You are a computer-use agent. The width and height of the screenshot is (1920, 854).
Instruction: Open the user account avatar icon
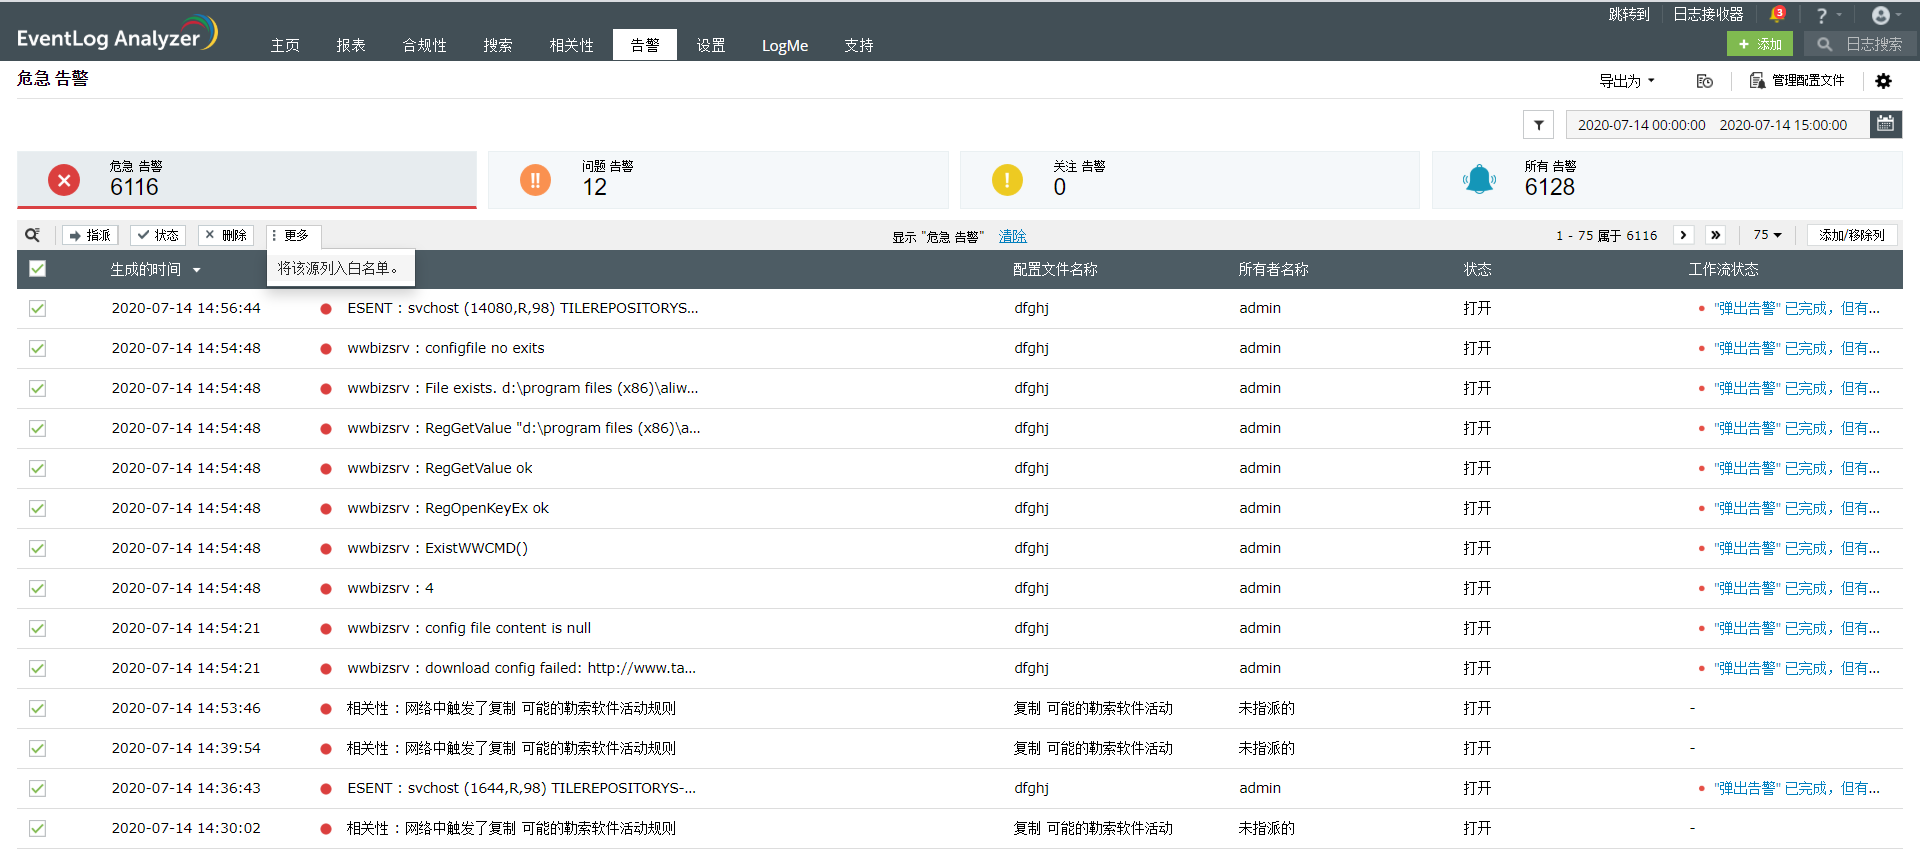point(1881,15)
